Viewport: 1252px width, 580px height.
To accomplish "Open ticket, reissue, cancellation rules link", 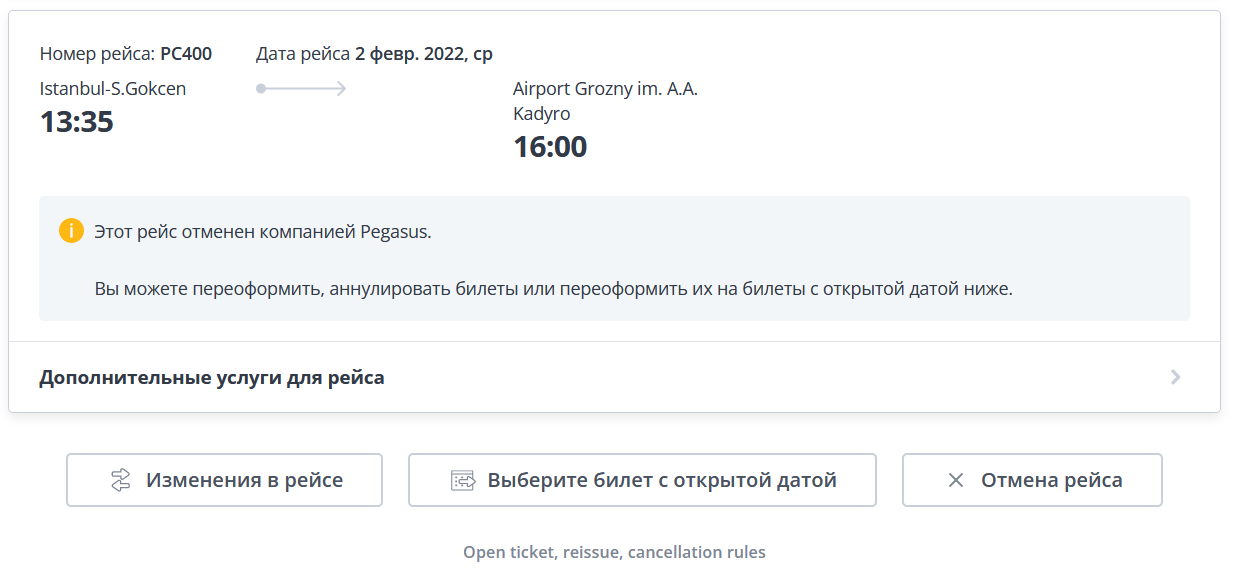I will point(614,552).
